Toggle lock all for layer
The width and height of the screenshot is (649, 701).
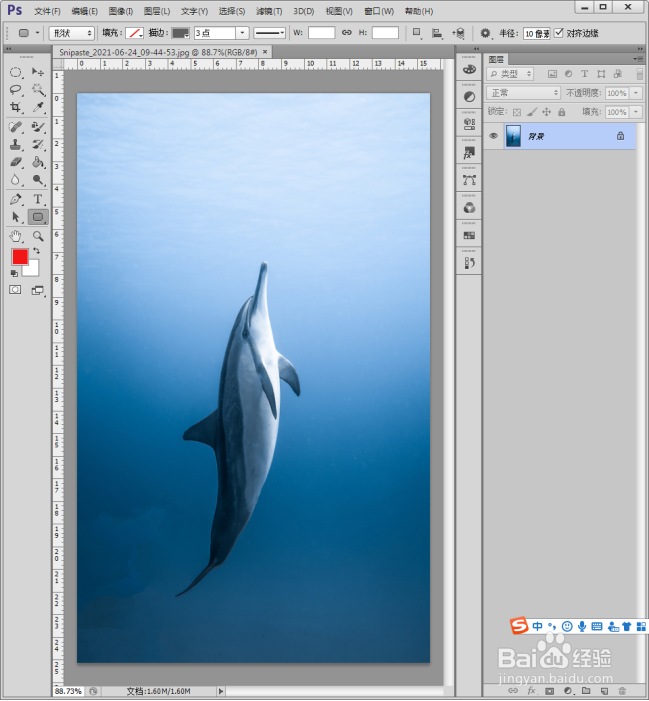click(562, 112)
